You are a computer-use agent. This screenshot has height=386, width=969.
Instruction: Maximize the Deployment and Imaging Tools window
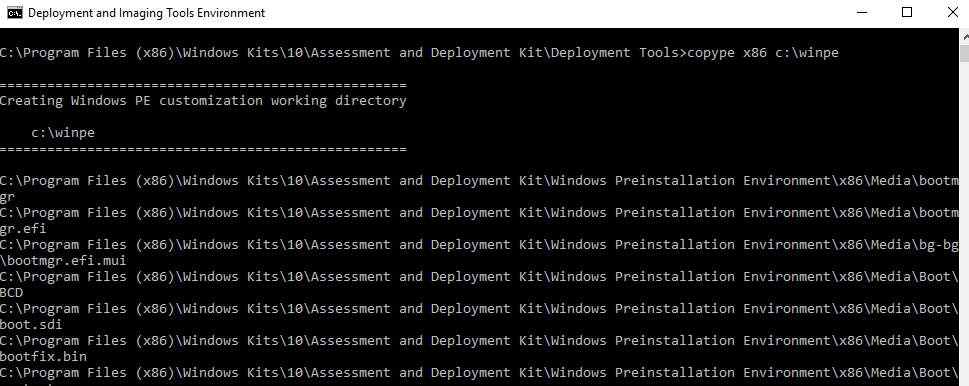click(907, 12)
